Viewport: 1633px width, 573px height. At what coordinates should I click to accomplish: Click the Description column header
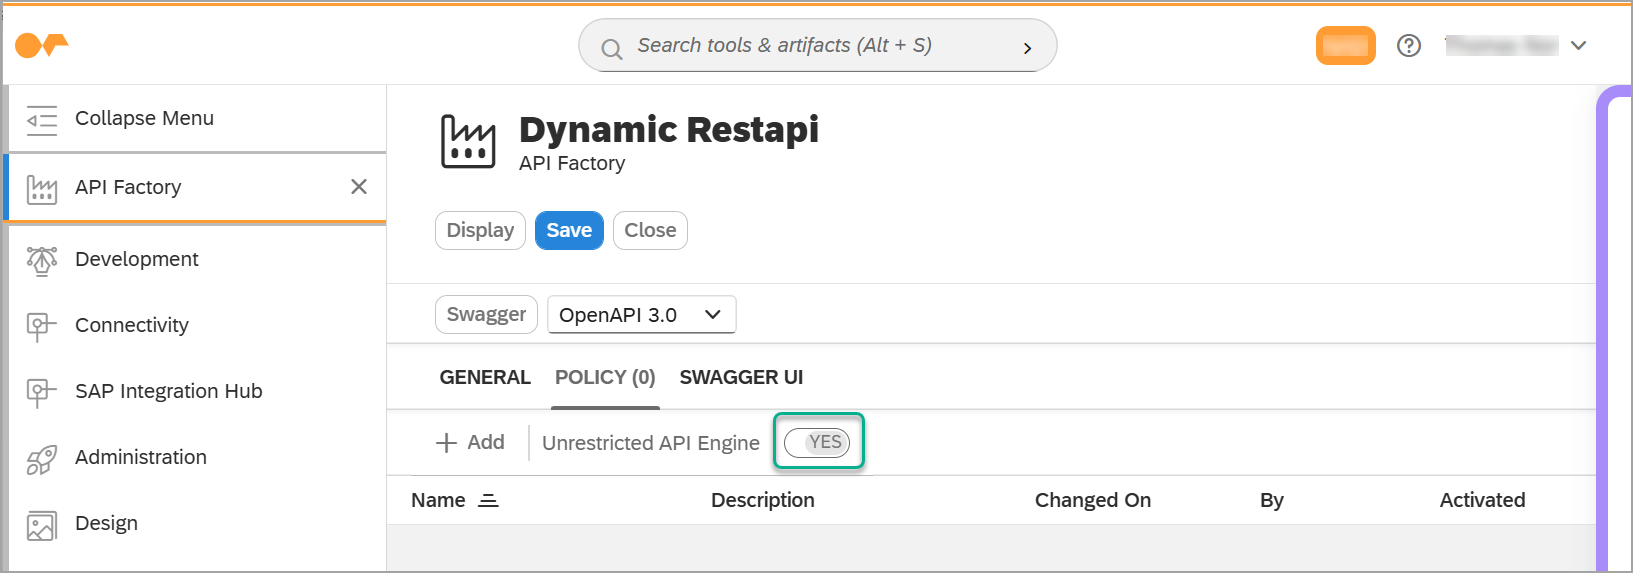[762, 500]
